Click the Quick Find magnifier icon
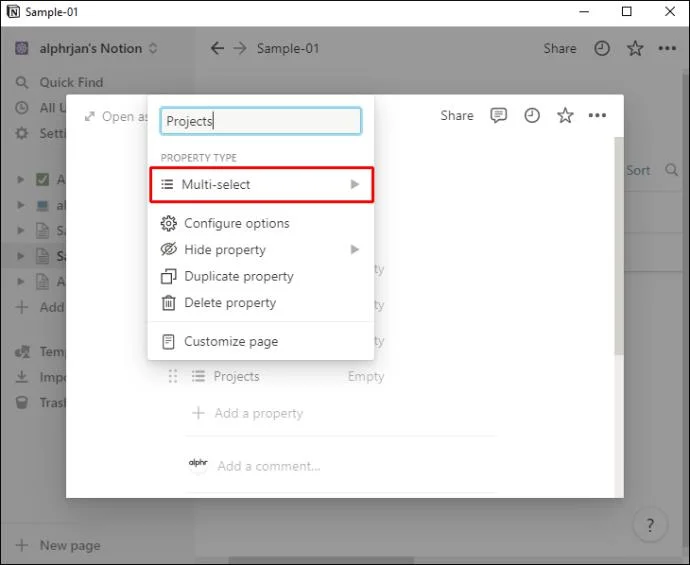690x565 pixels. pyautogui.click(x=22, y=82)
